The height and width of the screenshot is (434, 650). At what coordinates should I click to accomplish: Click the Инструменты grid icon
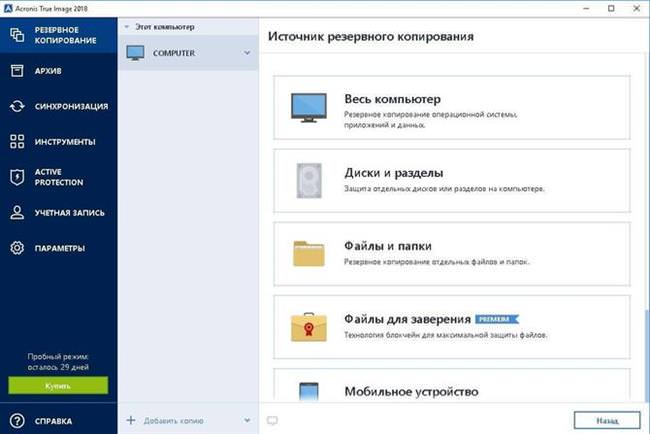(17, 141)
